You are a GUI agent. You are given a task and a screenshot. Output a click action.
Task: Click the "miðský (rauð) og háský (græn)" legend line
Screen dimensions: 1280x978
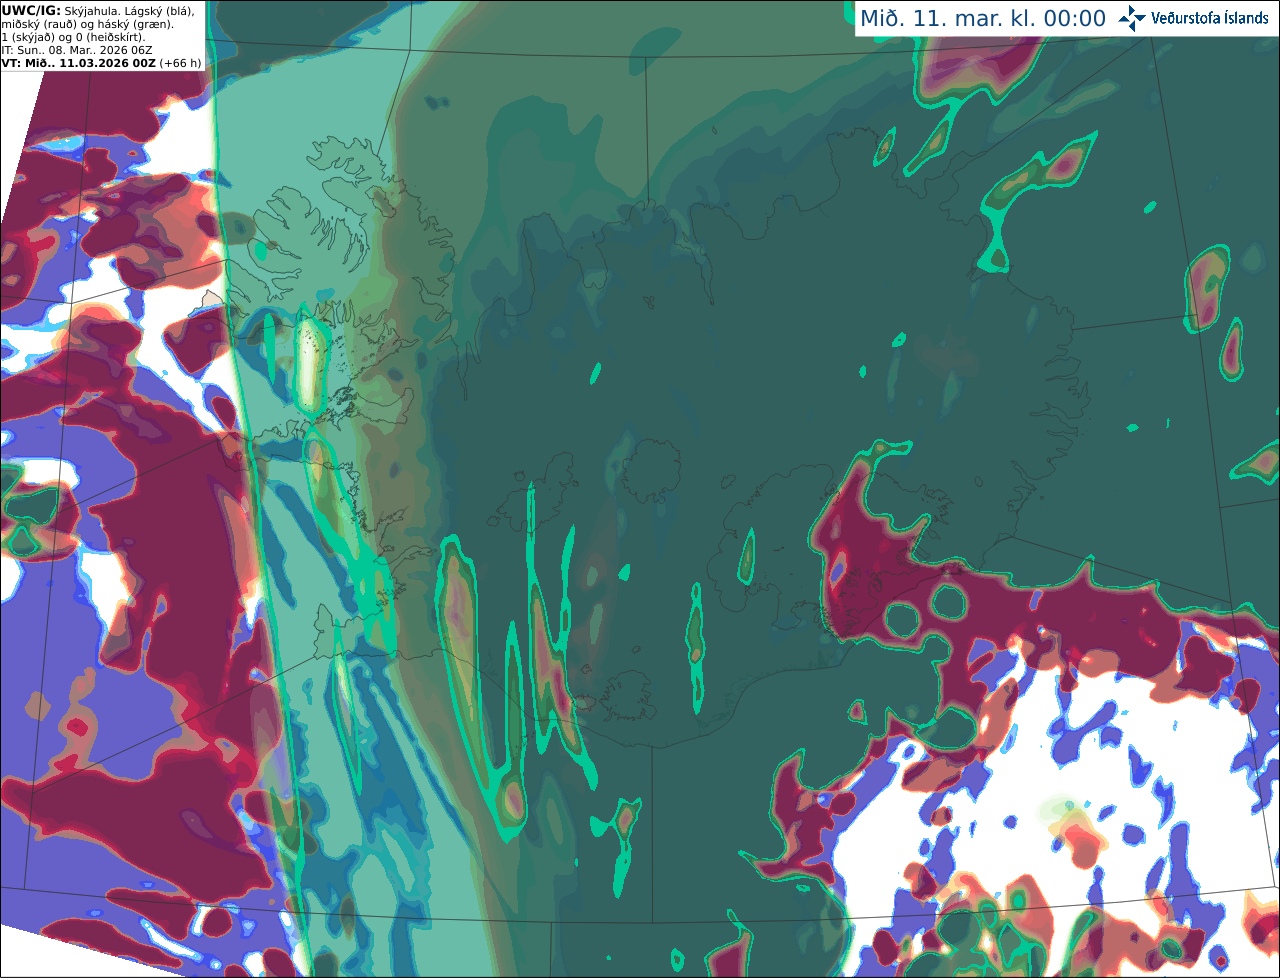[87, 23]
